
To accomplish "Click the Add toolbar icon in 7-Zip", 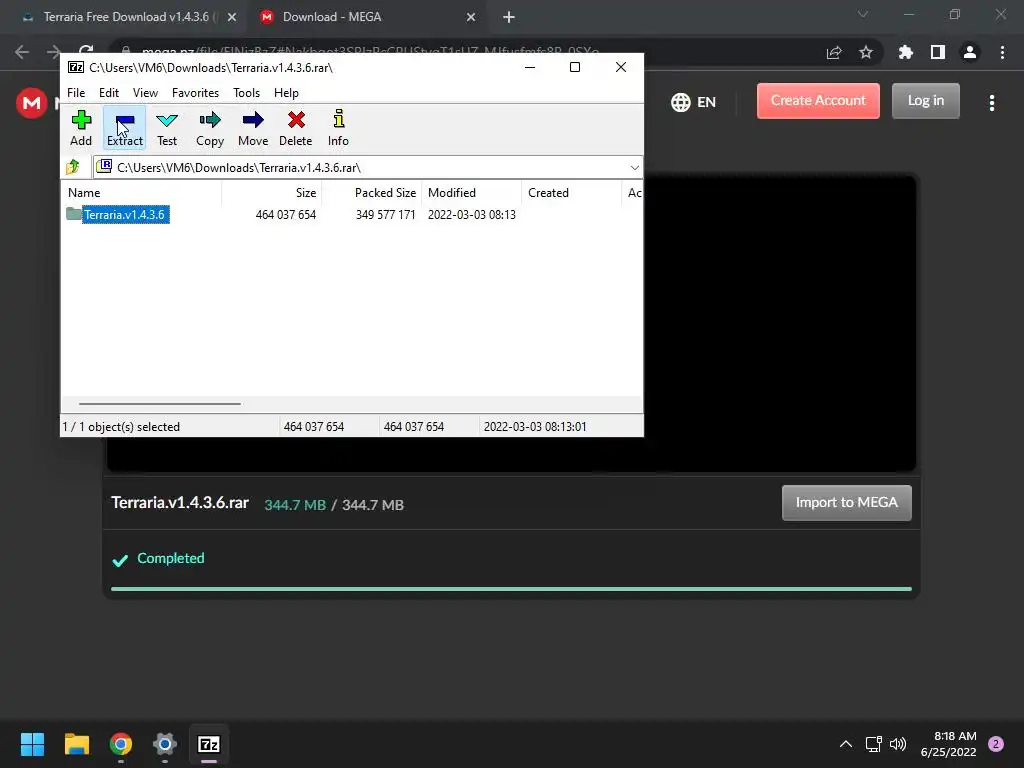I will (x=81, y=127).
